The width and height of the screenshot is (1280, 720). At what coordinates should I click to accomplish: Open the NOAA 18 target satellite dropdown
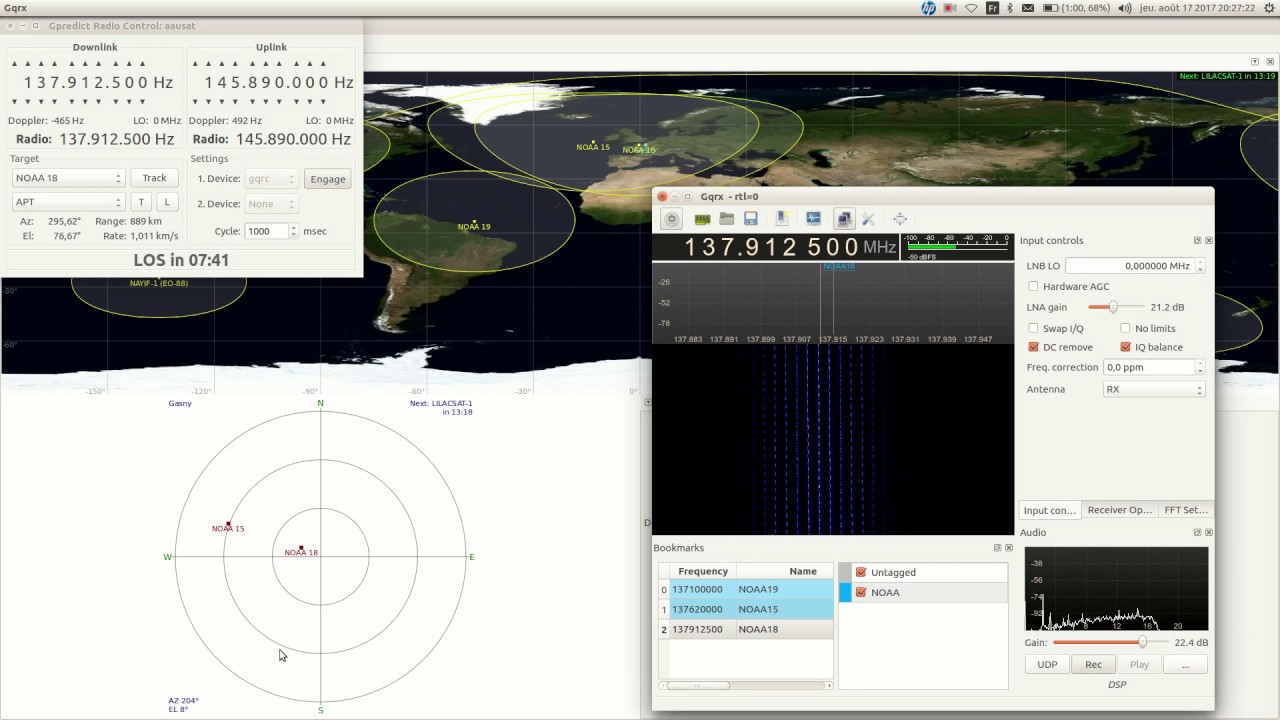68,178
